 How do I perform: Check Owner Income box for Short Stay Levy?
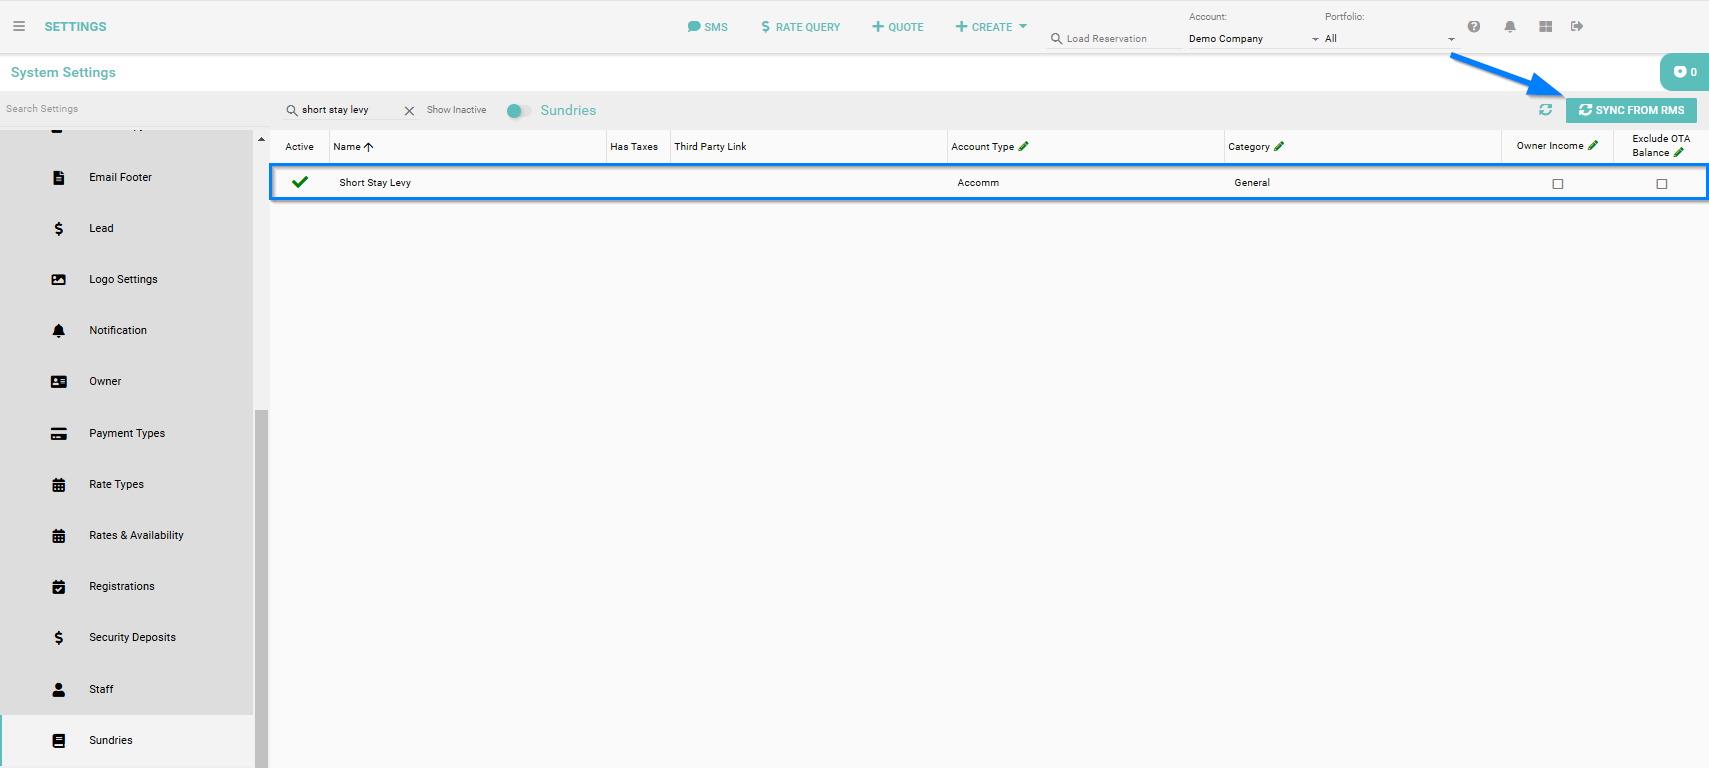(x=1557, y=184)
